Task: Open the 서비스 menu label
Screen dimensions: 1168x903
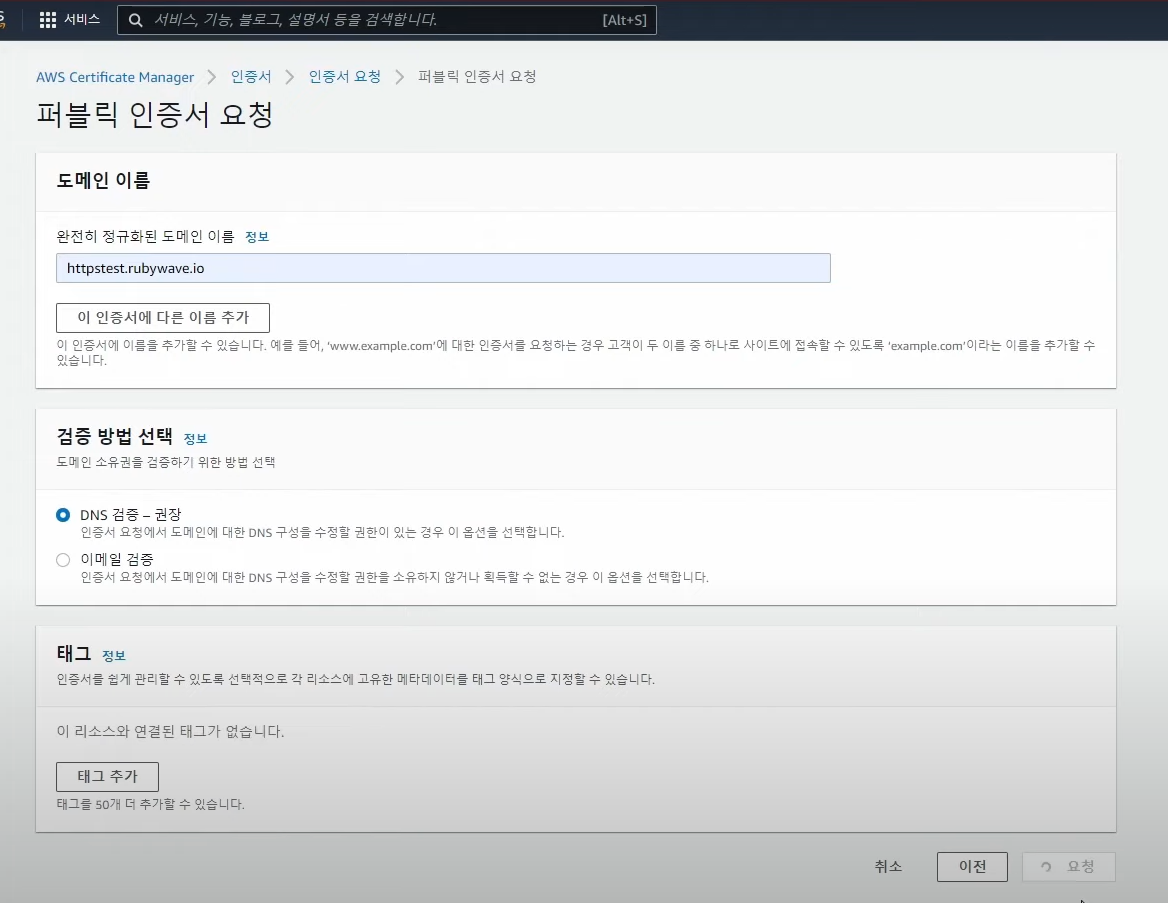Action: (82, 19)
